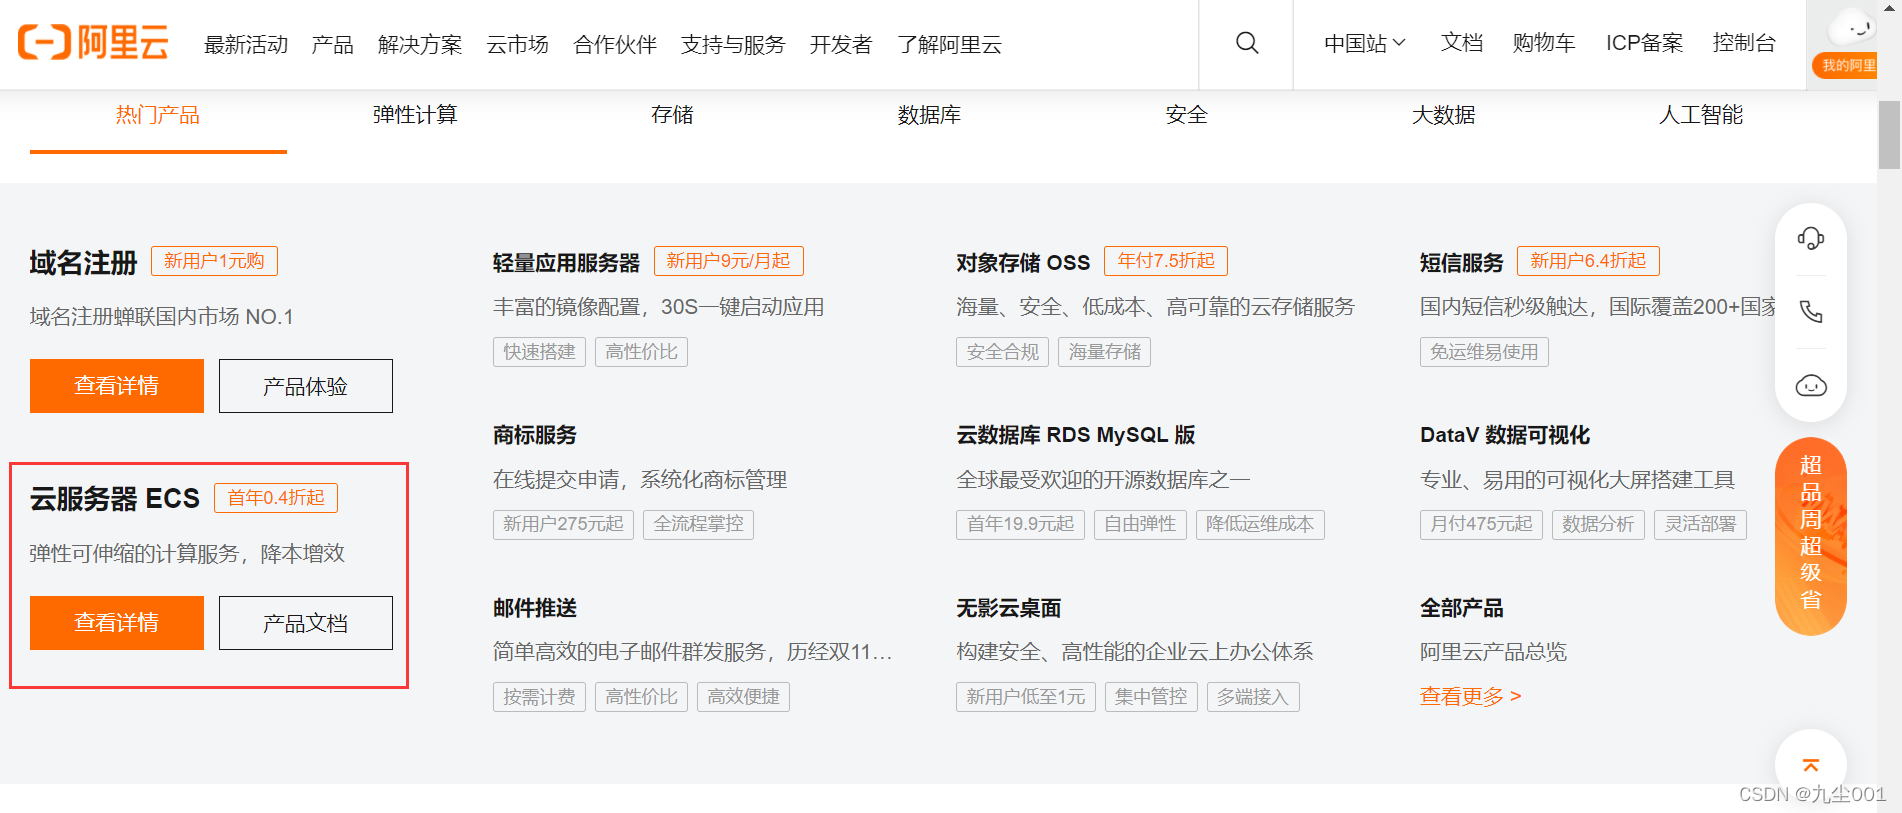Open 邮件推送 product link
Screen dimensions: 1902x813
535,608
